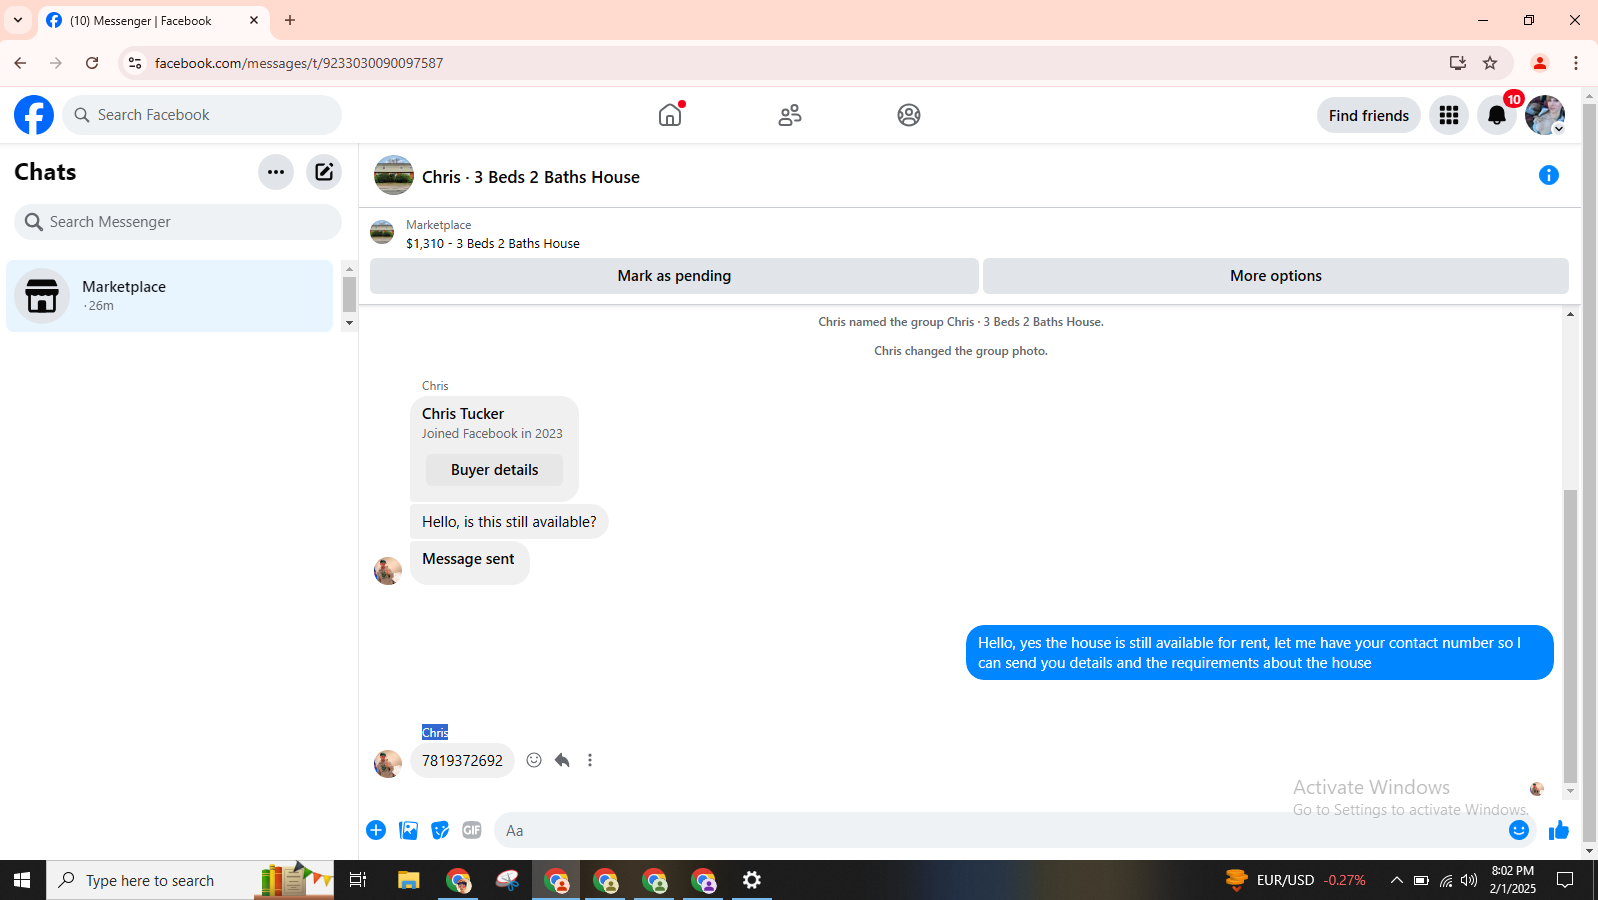Click the taskbar search box
The width and height of the screenshot is (1598, 900).
click(x=190, y=880)
